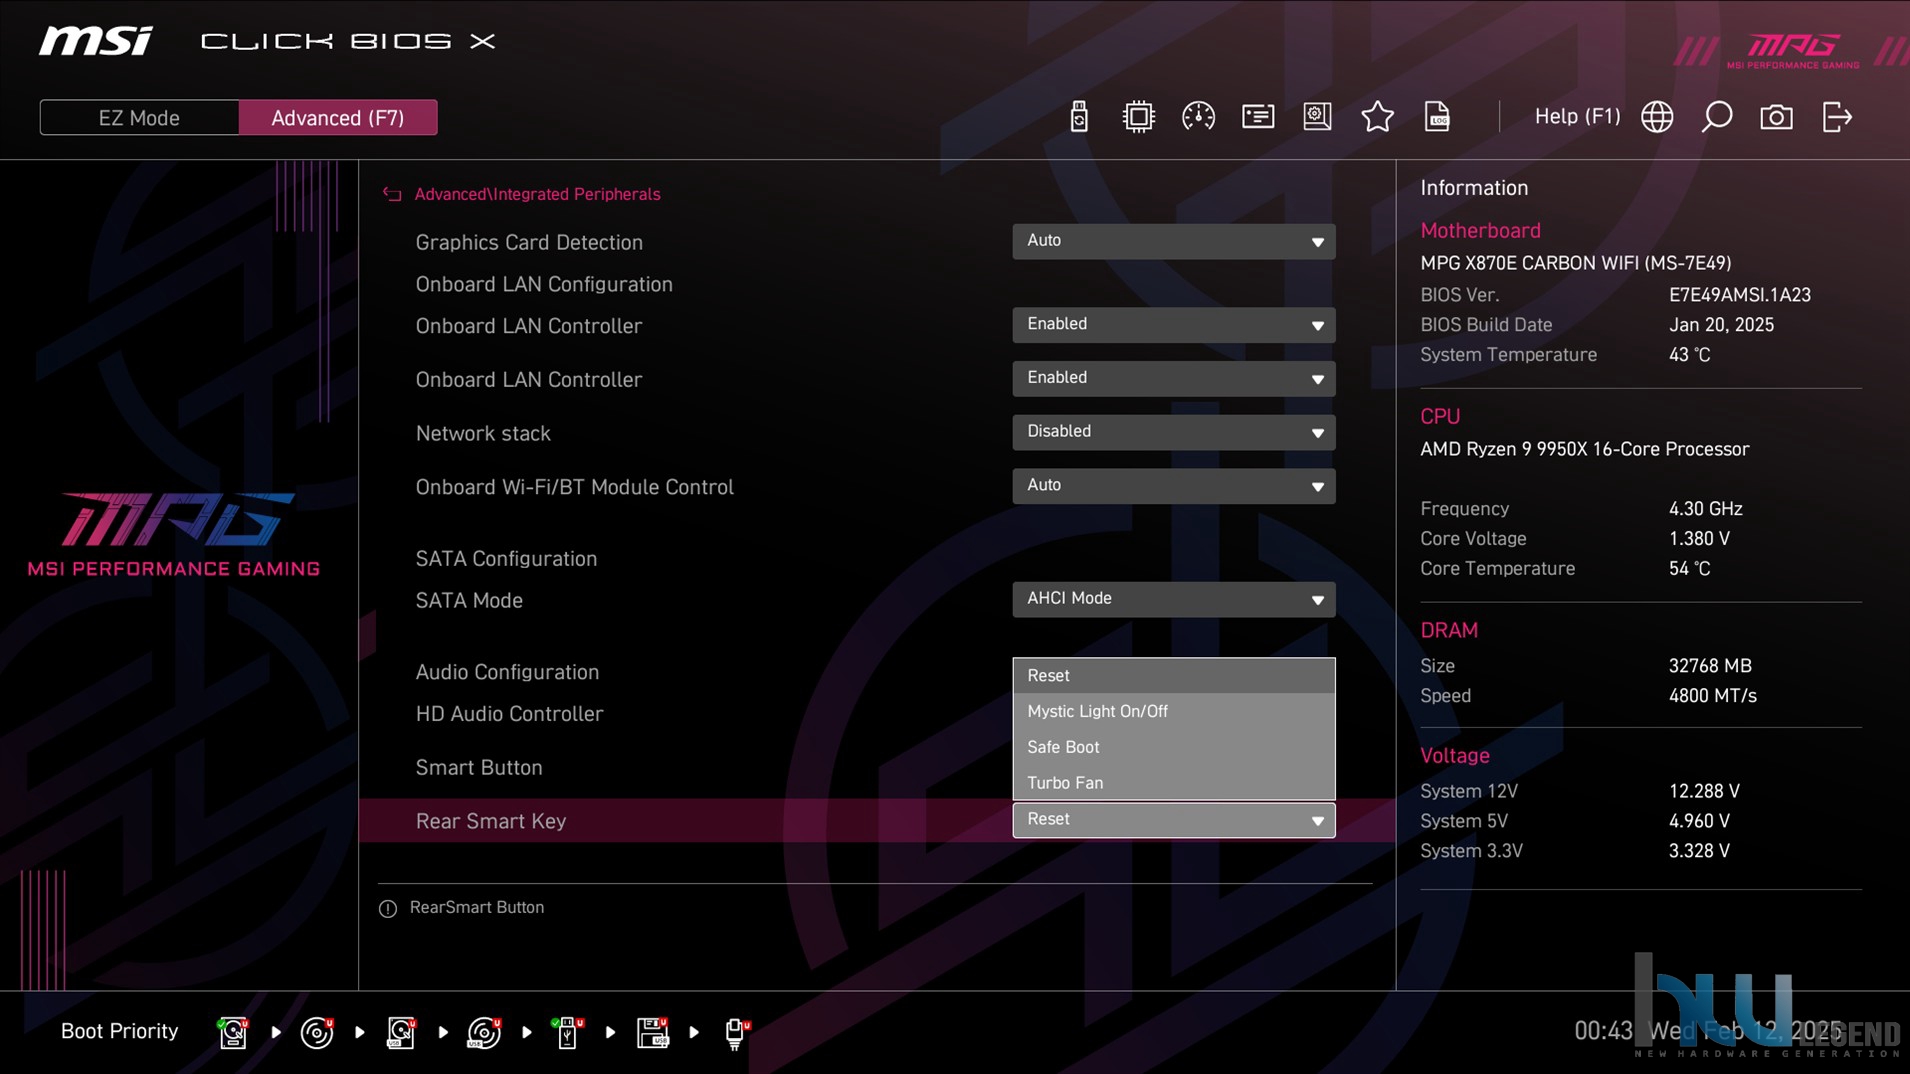Click the BIOS Build Date Jan 20, 2025
Viewport: 1910px width, 1074px height.
[x=1721, y=325]
